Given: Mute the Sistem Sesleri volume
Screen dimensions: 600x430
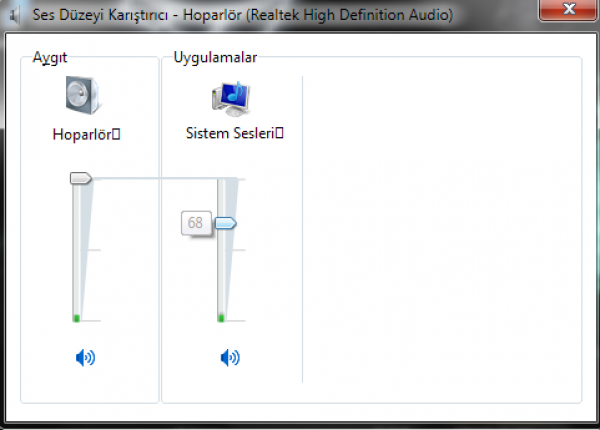Looking at the screenshot, I should pyautogui.click(x=230, y=358).
